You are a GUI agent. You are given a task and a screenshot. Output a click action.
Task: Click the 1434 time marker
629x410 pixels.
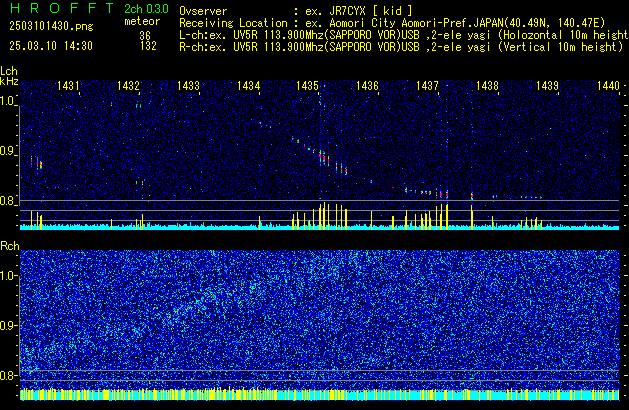[248, 86]
